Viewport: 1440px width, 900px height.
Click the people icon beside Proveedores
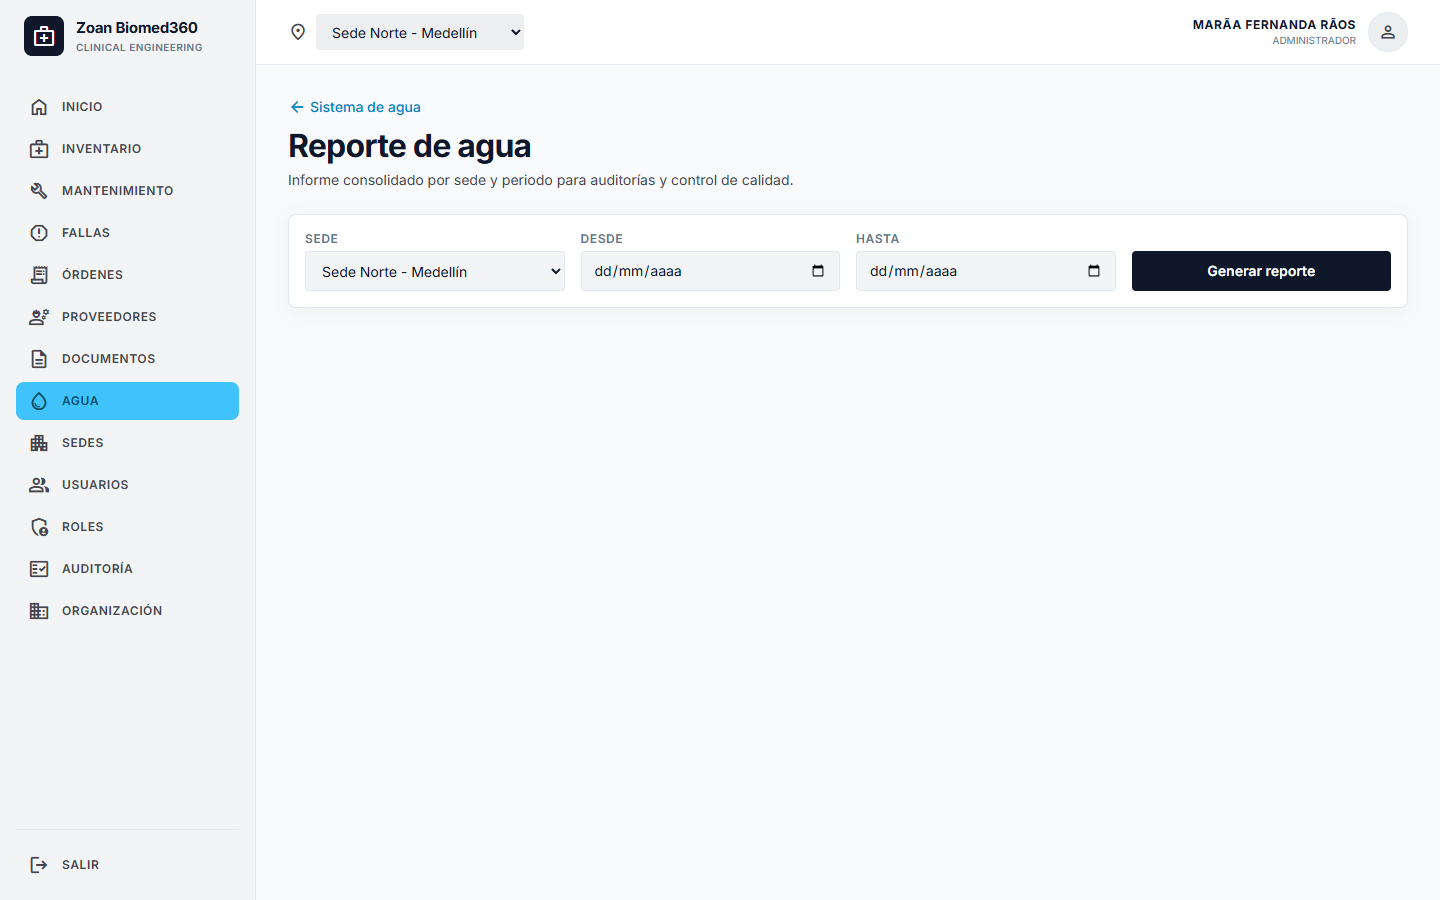39,317
